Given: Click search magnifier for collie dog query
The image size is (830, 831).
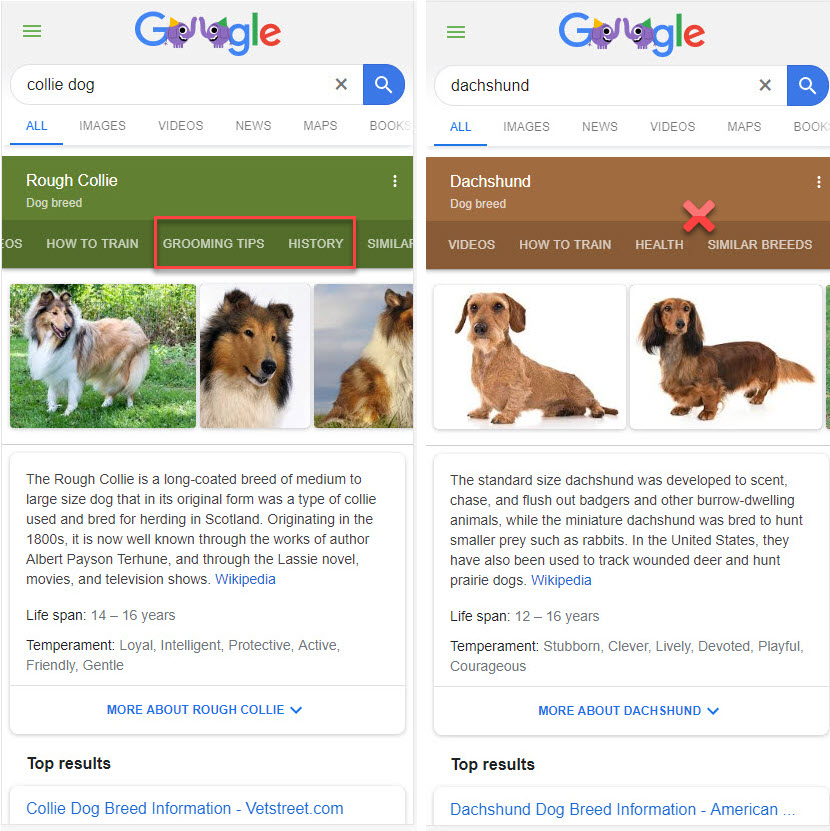Looking at the screenshot, I should pyautogui.click(x=383, y=84).
